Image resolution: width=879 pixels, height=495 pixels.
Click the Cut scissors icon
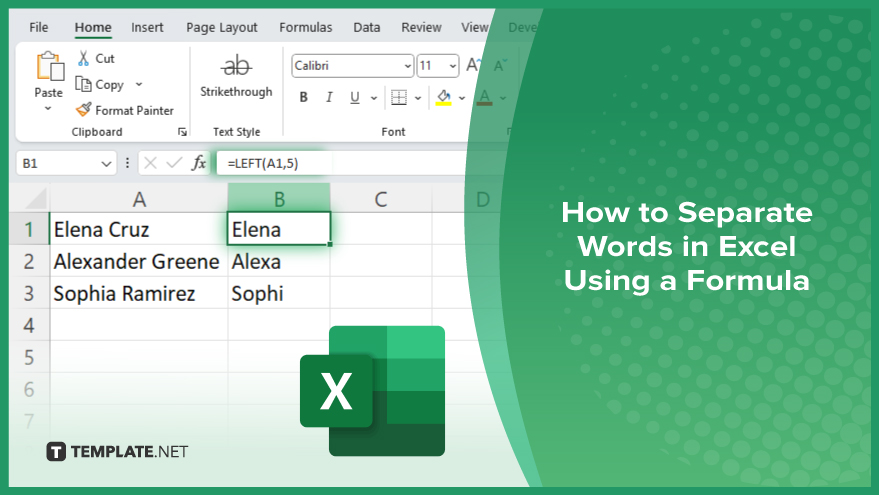(84, 58)
